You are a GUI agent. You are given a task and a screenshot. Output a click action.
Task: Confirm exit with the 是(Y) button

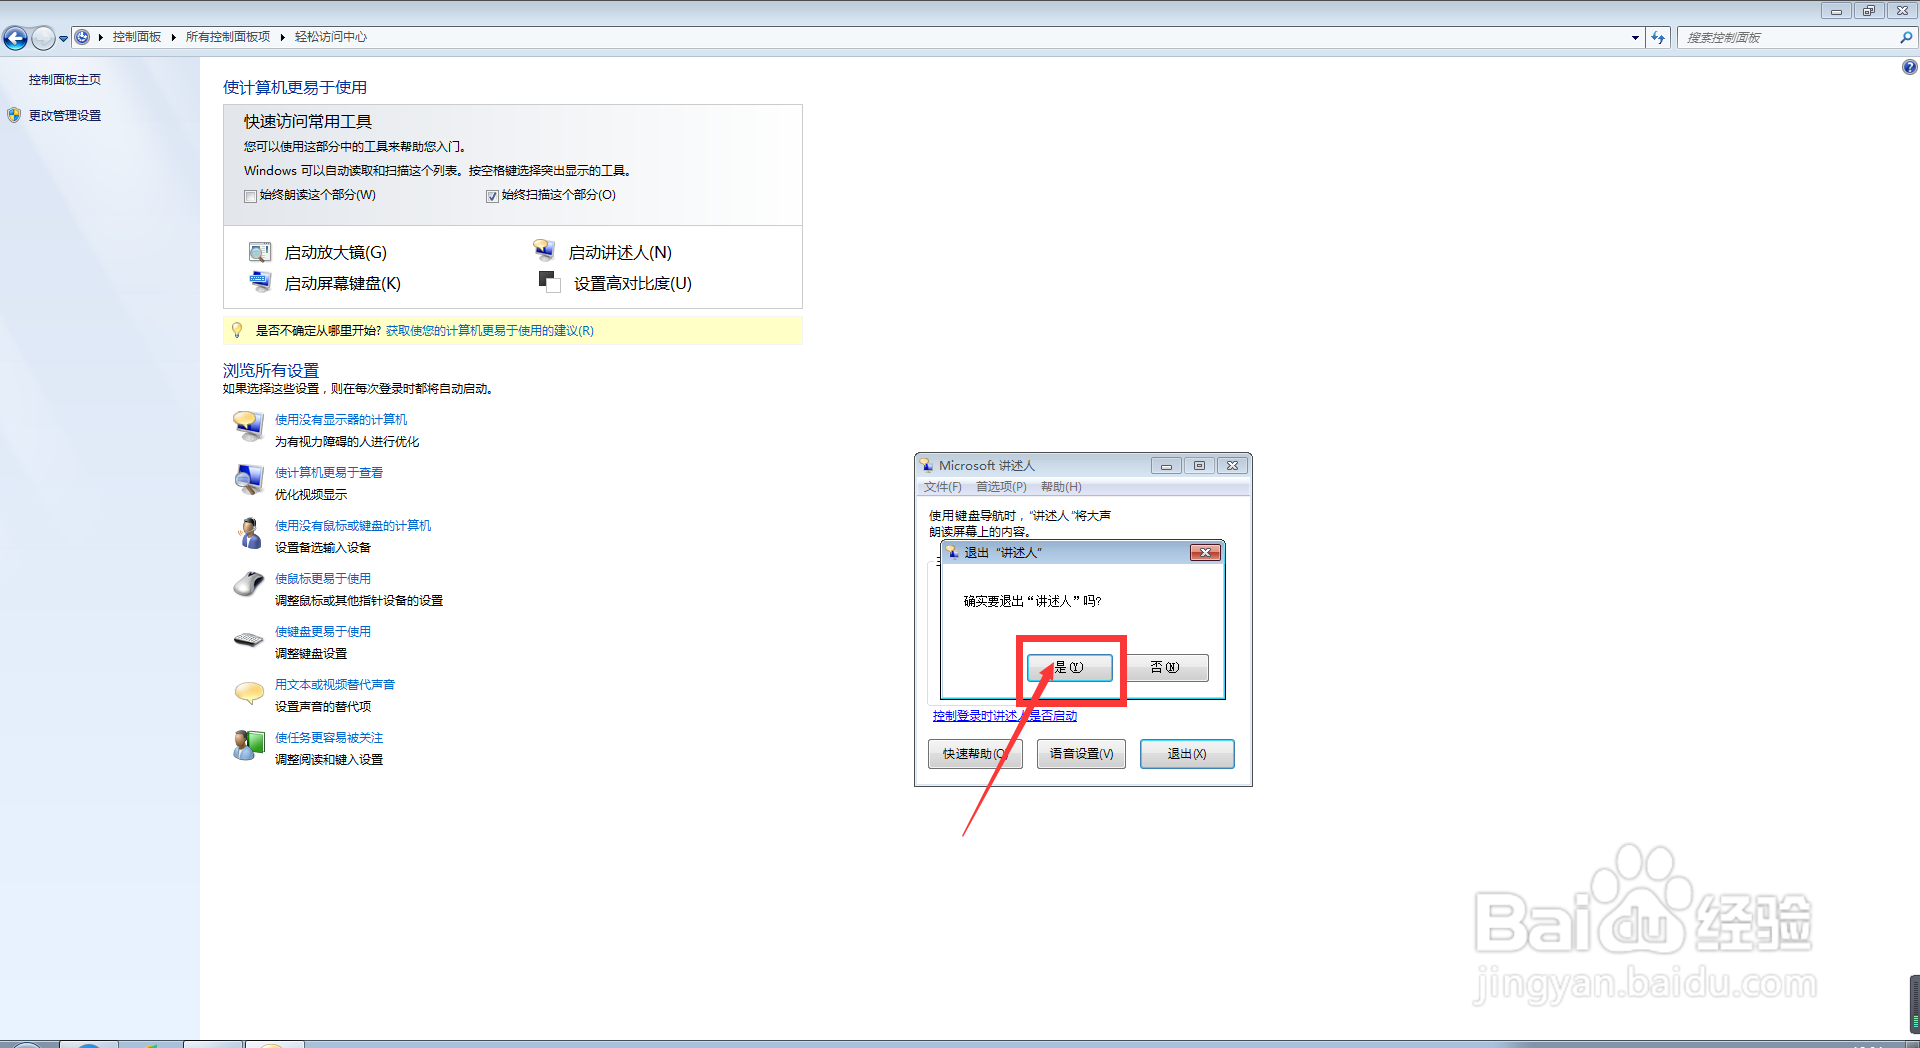pyautogui.click(x=1069, y=667)
